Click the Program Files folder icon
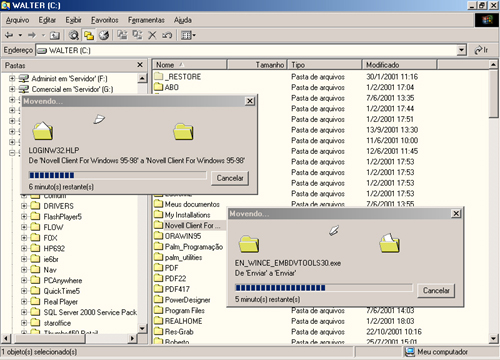 [x=159, y=310]
